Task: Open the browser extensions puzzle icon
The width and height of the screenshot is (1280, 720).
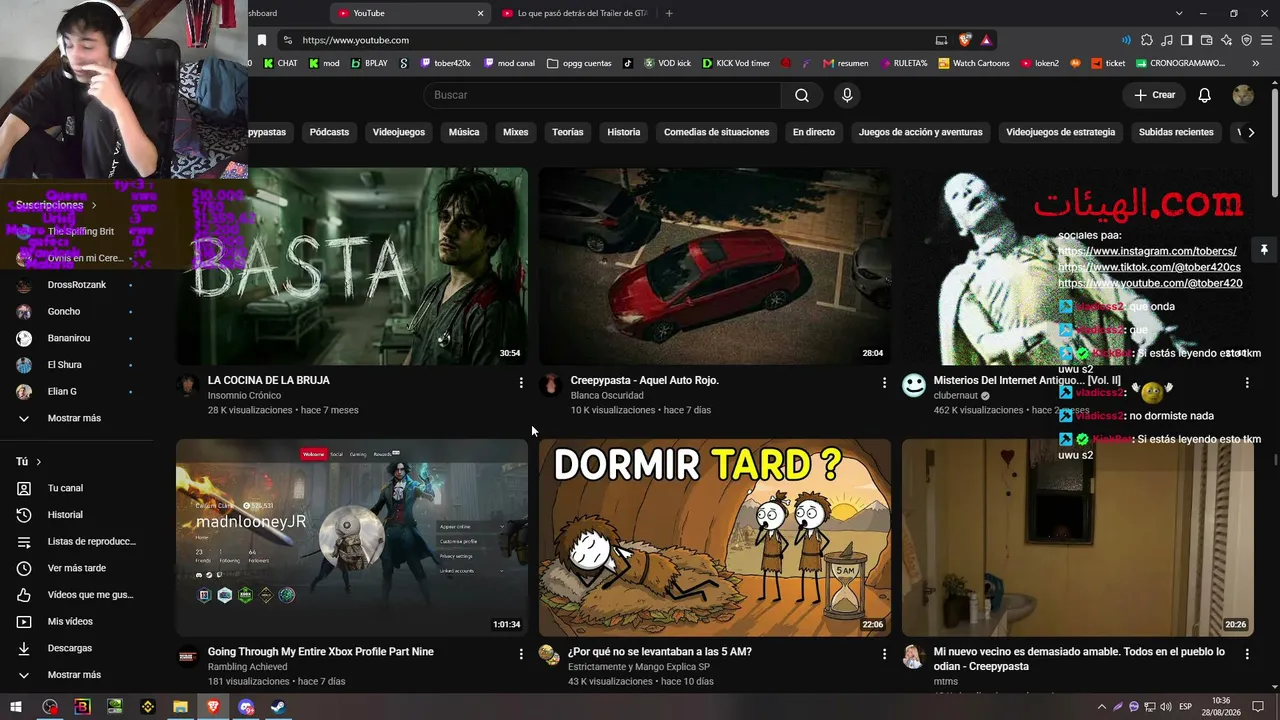Action: pyautogui.click(x=1147, y=40)
